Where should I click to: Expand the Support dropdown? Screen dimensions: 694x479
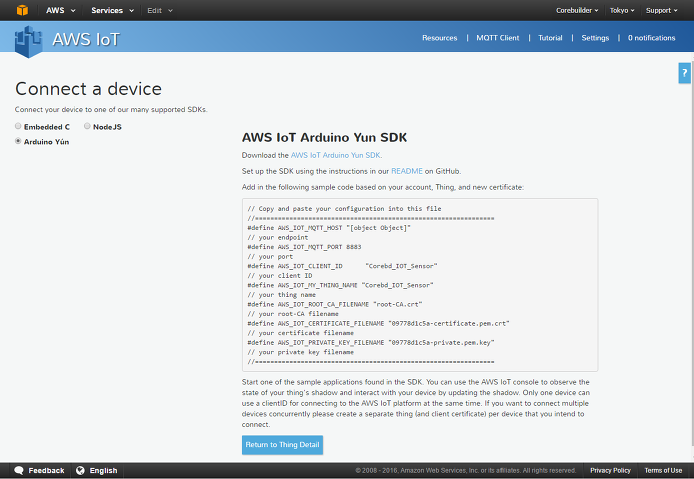click(661, 10)
